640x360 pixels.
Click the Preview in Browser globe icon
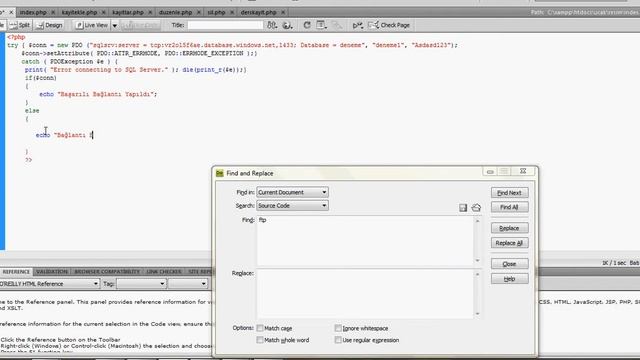(287, 25)
